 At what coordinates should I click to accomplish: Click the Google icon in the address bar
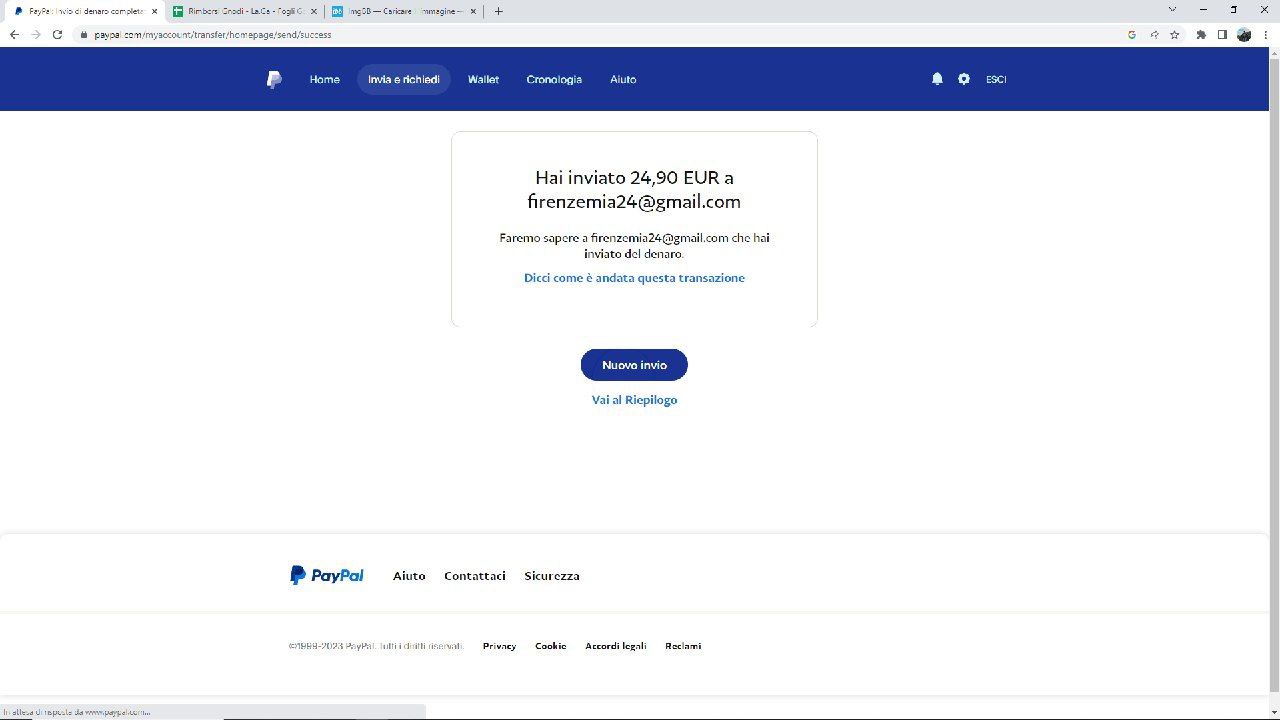pyautogui.click(x=1132, y=34)
